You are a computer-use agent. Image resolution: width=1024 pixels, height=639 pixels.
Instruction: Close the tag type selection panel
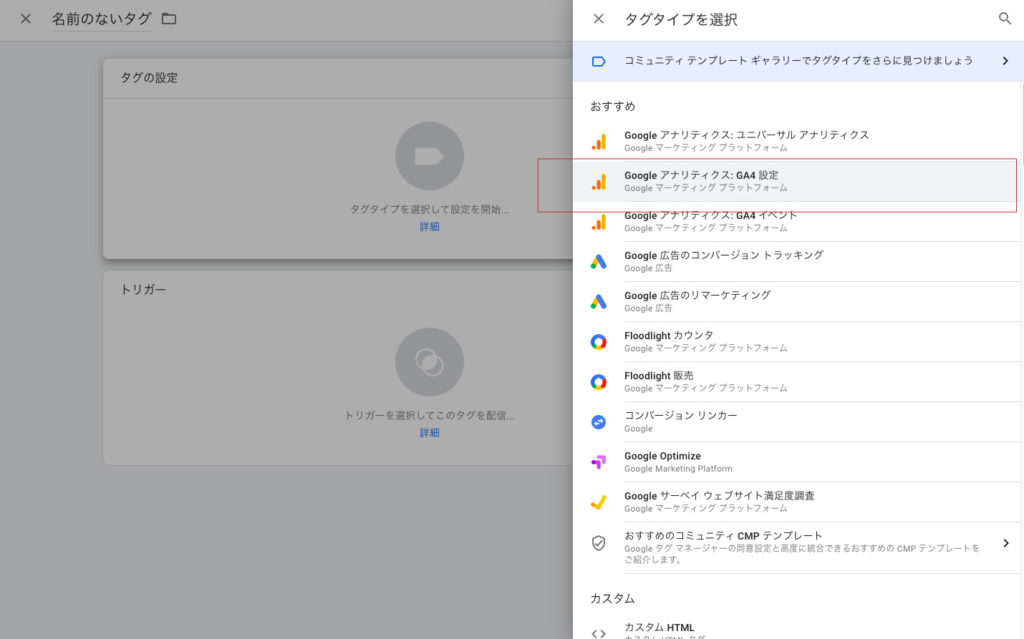(x=598, y=19)
